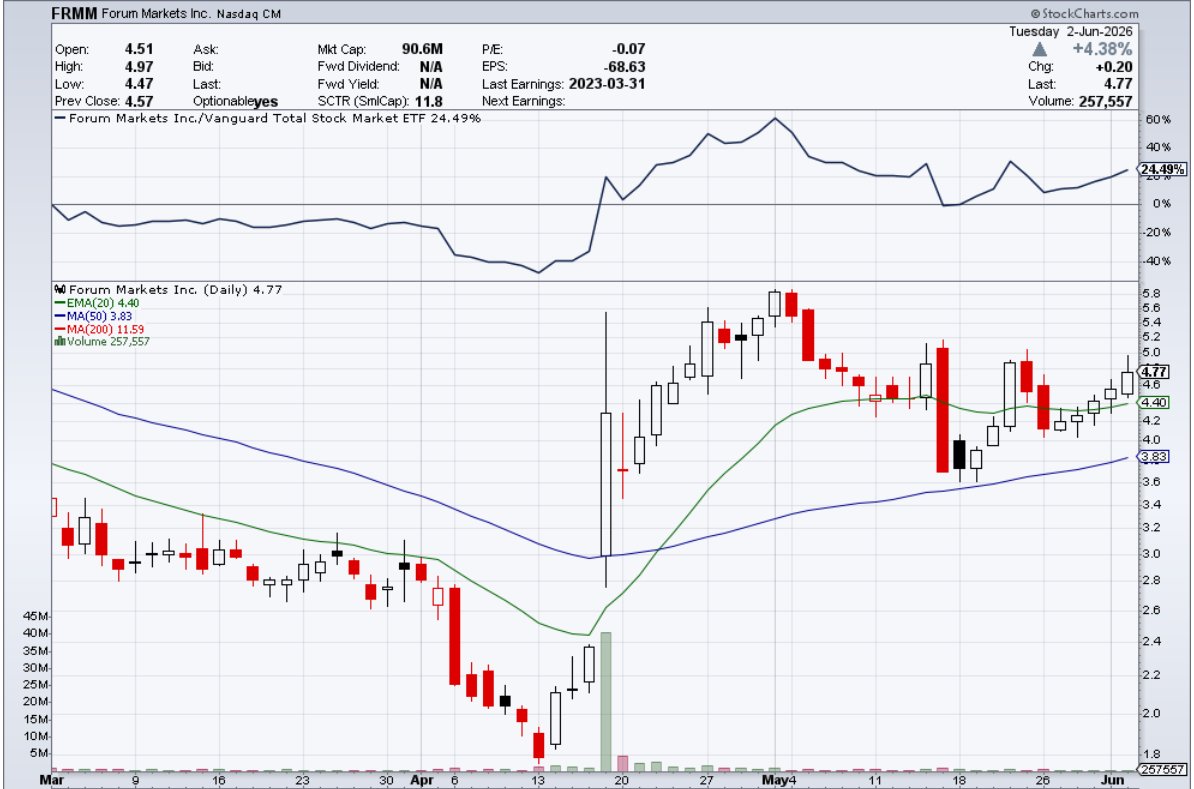Click the Fwd Dividend label
1194x789 pixels.
pos(359,67)
